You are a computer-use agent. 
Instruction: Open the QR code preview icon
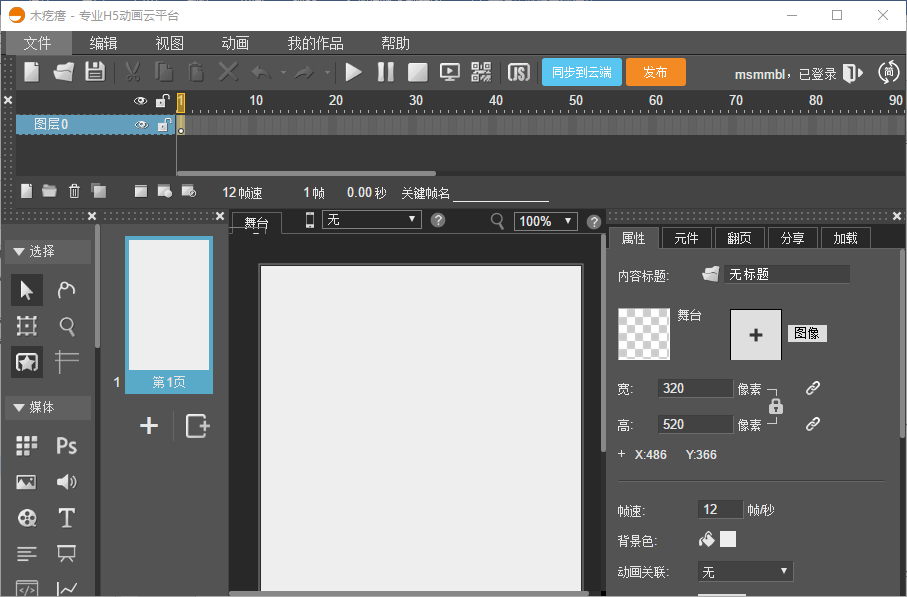pyautogui.click(x=481, y=72)
